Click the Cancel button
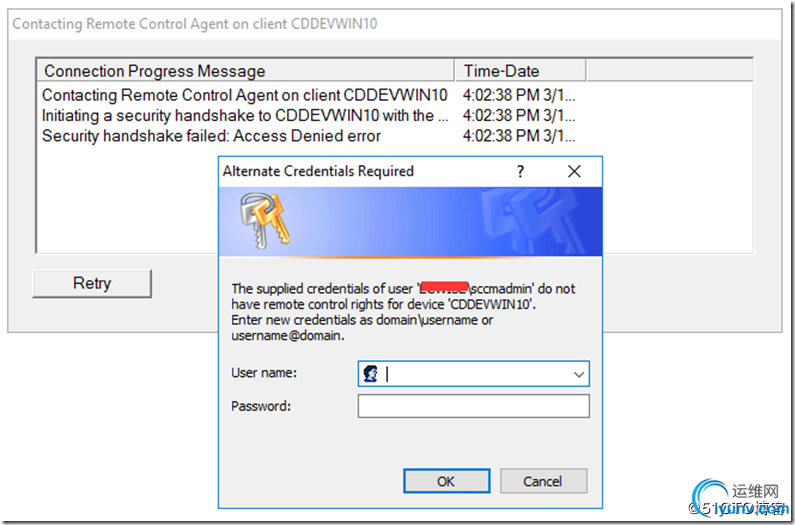This screenshot has height=525, width=795. tap(544, 481)
